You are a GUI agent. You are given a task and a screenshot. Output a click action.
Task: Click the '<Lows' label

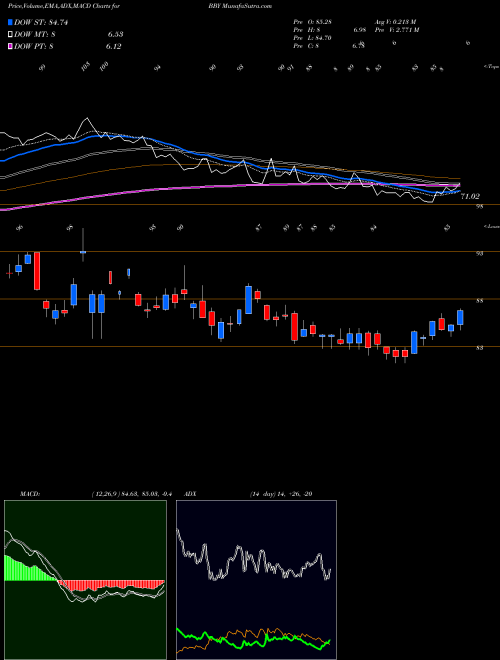[x=492, y=226]
